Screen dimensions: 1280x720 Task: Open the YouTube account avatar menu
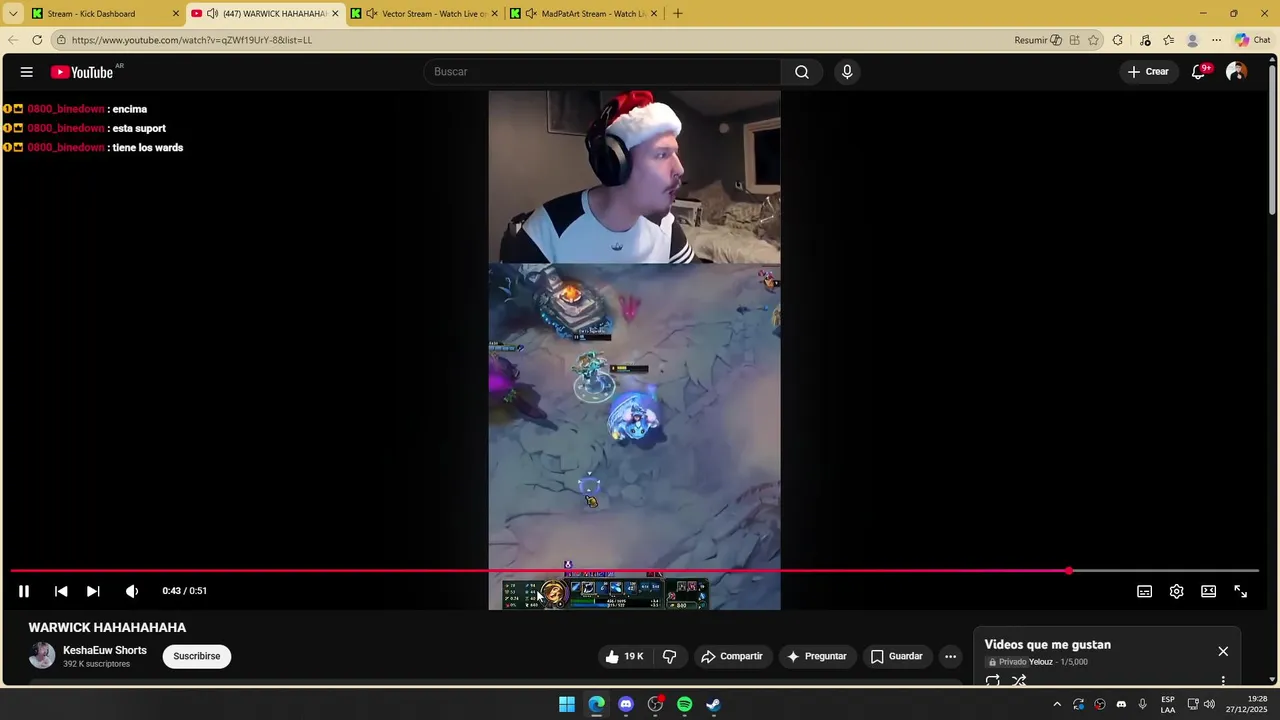coord(1236,72)
